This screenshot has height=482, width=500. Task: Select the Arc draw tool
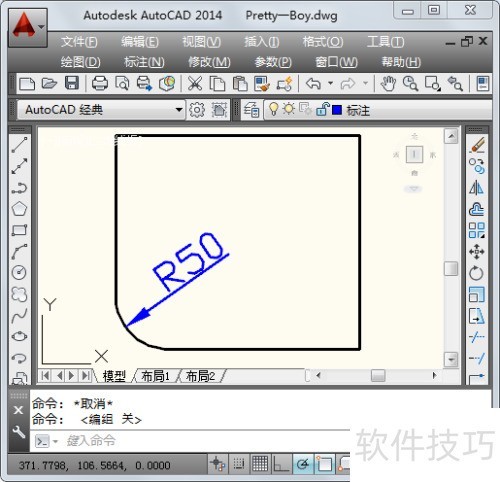[x=19, y=251]
